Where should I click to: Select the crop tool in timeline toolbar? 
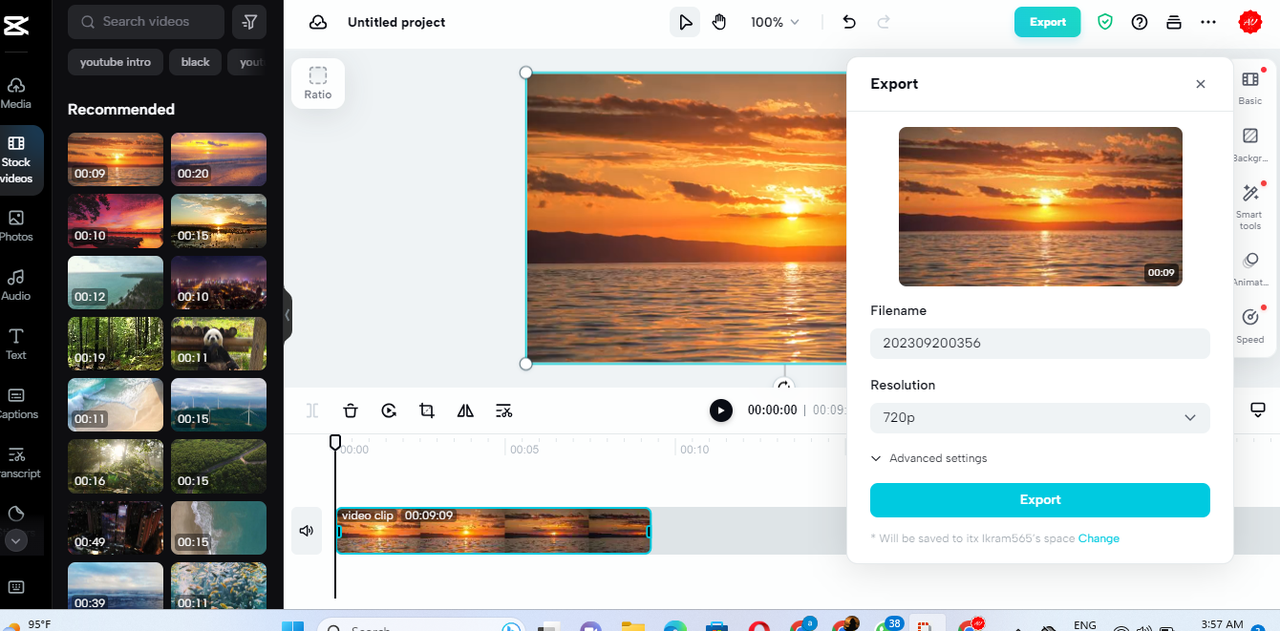pyautogui.click(x=427, y=410)
